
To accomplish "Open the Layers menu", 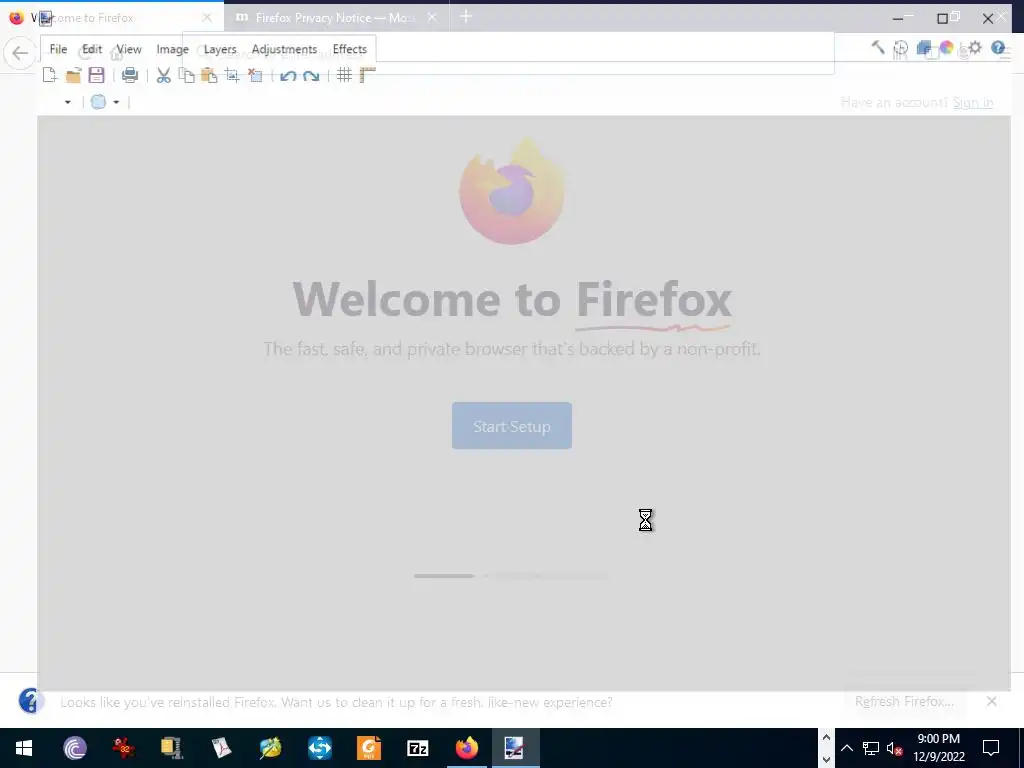I will coord(220,49).
